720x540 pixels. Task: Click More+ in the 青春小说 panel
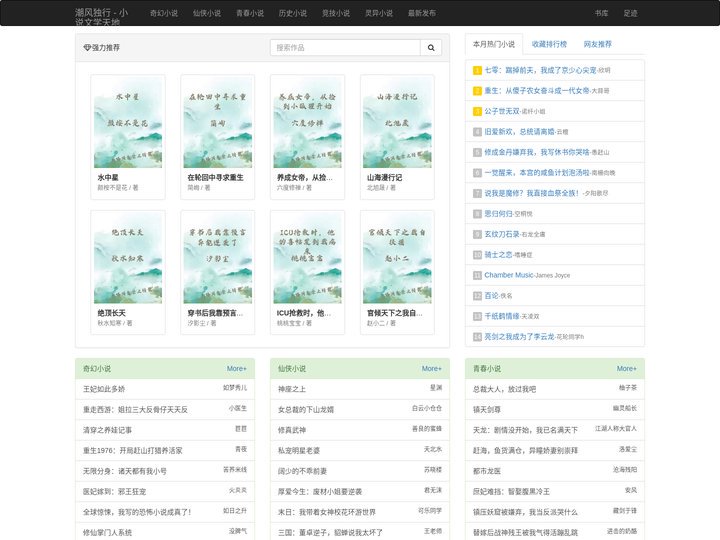tap(627, 369)
